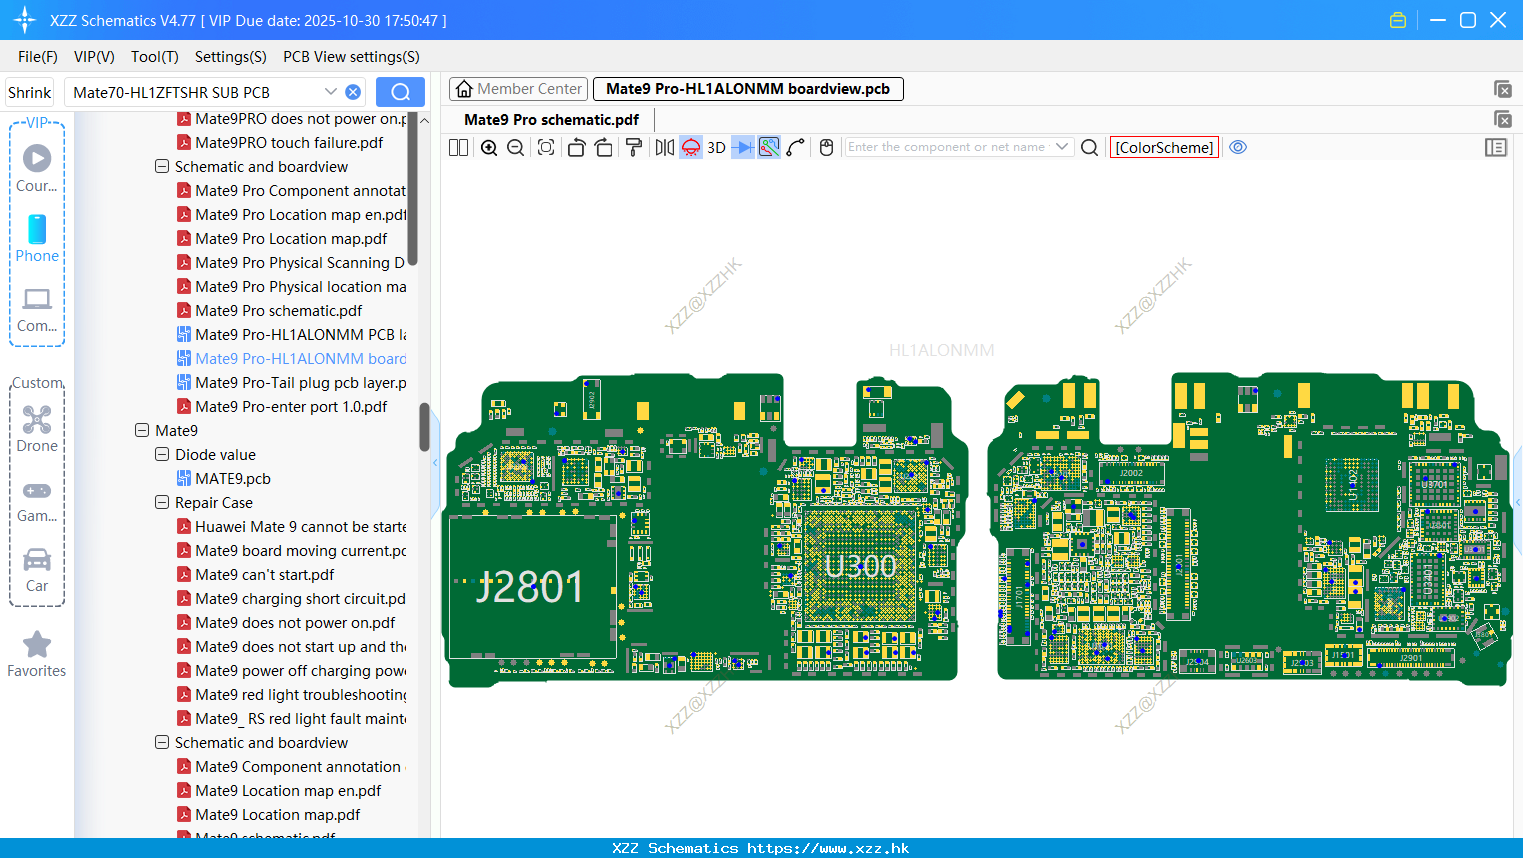Viewport: 1523px width, 858px height.
Task: Select the Game console category icon
Action: click(x=37, y=501)
